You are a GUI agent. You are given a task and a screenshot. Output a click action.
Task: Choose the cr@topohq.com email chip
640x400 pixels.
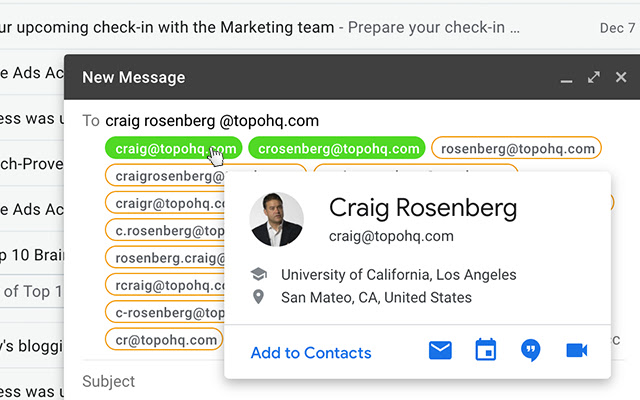[161, 340]
